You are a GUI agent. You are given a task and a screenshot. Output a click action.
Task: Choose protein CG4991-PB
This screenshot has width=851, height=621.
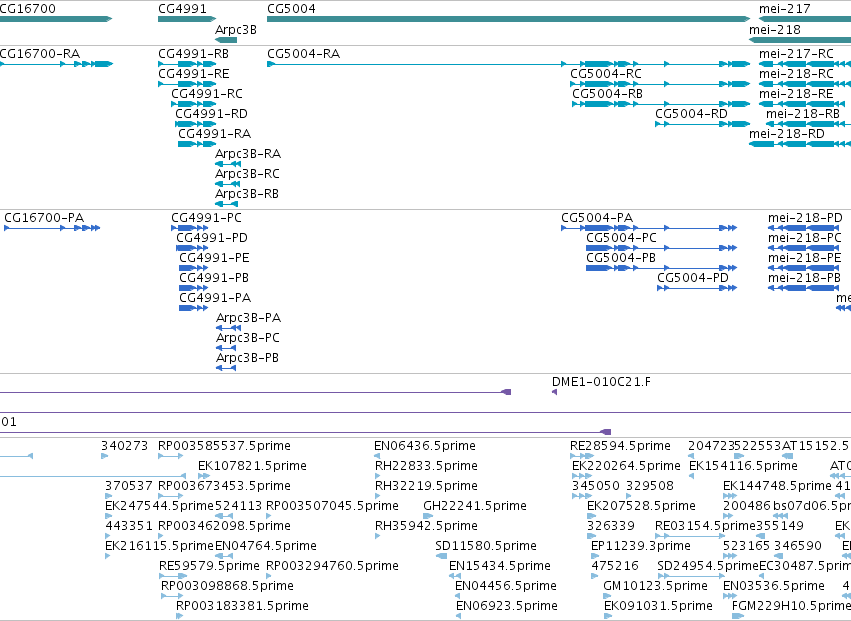pos(214,278)
